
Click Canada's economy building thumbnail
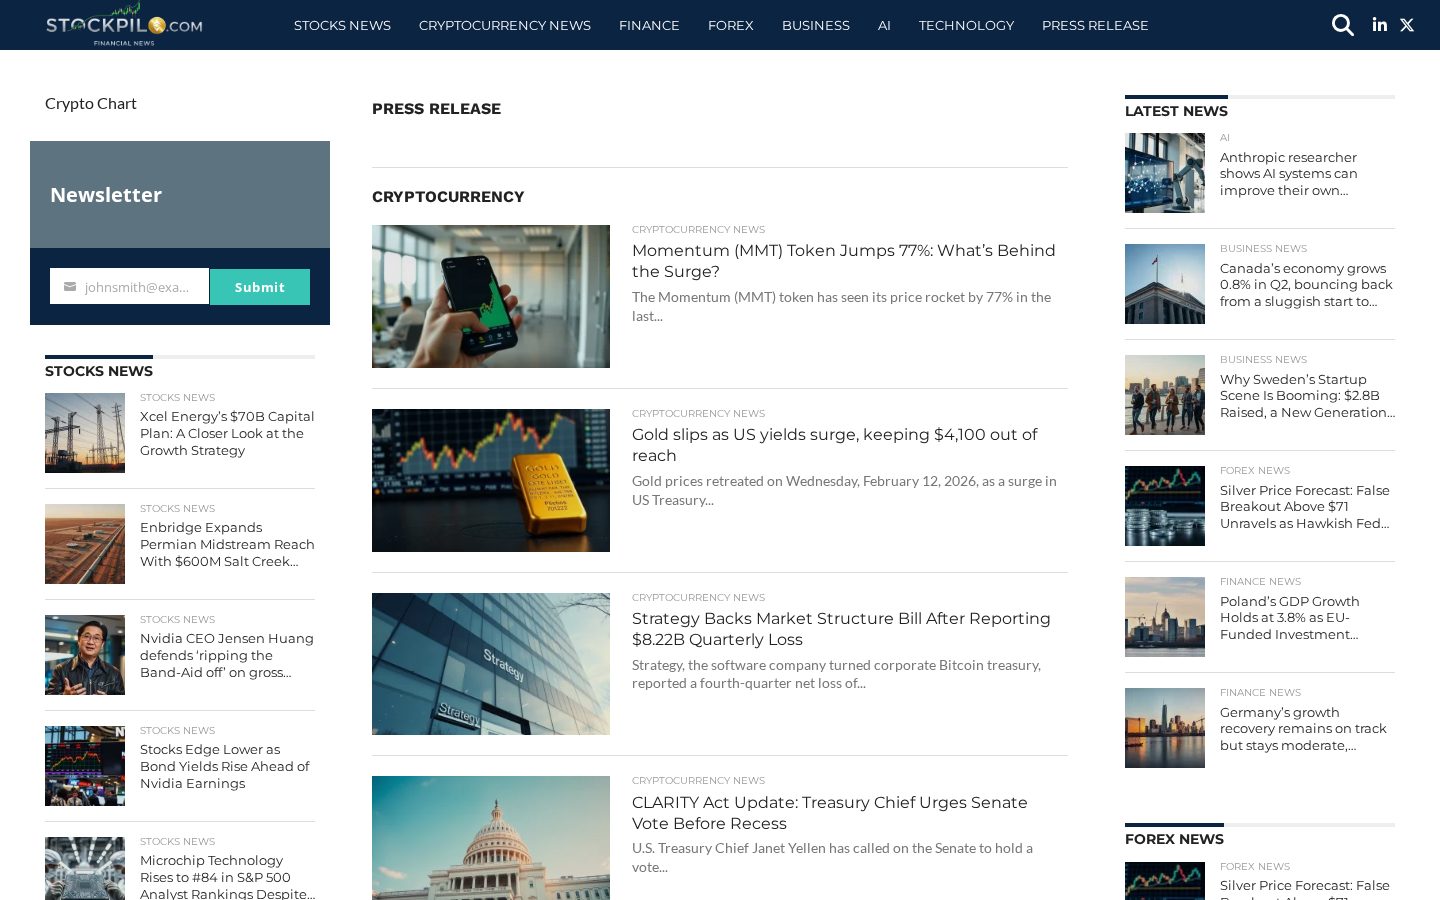click(x=1165, y=284)
